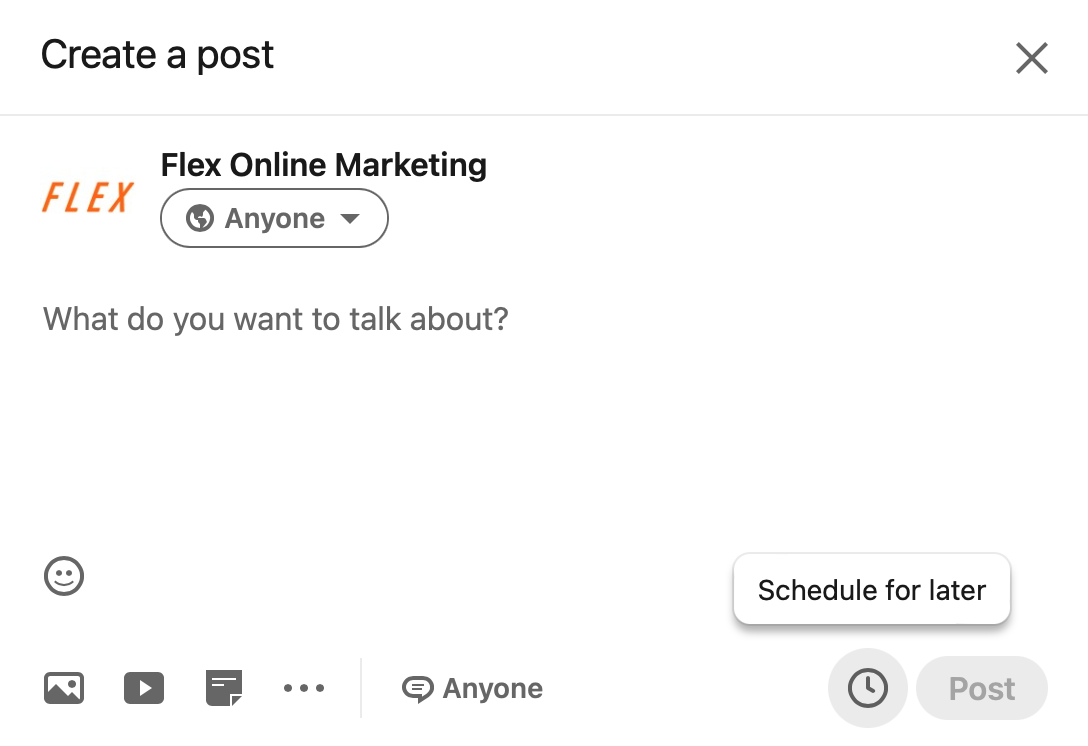Click the Post button
The height and width of the screenshot is (746, 1088).
pos(982,688)
